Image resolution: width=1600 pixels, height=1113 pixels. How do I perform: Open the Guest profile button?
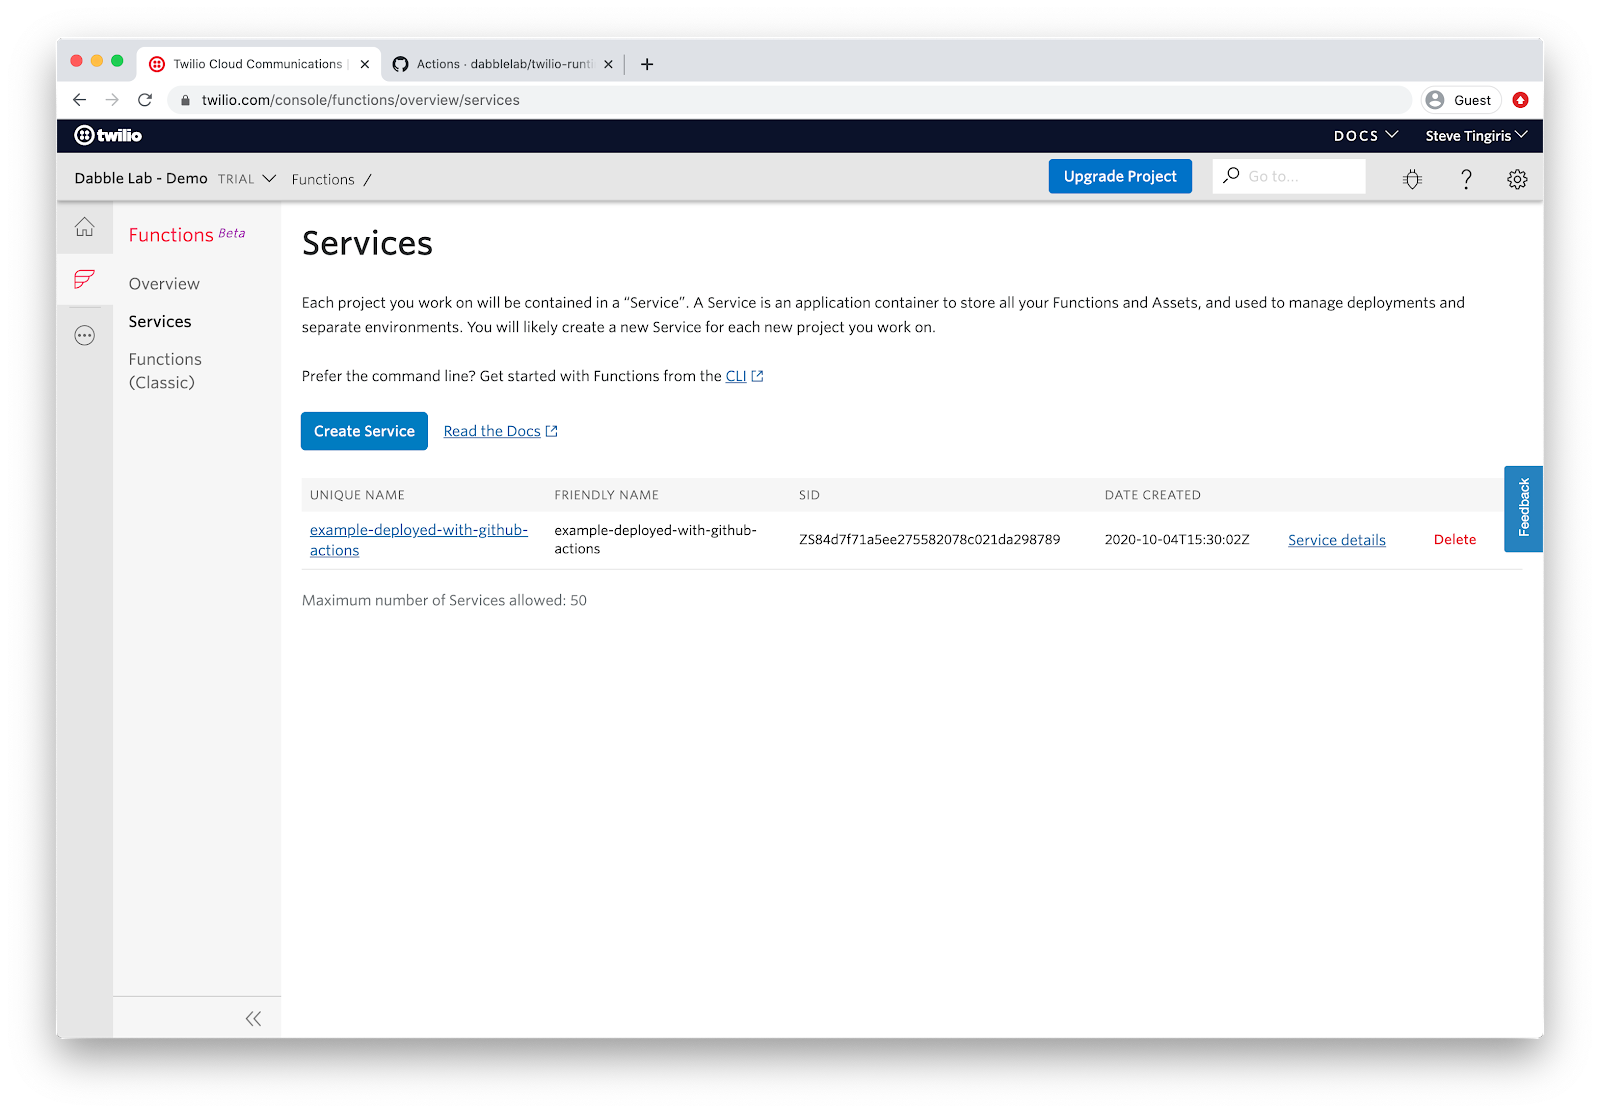[1460, 100]
